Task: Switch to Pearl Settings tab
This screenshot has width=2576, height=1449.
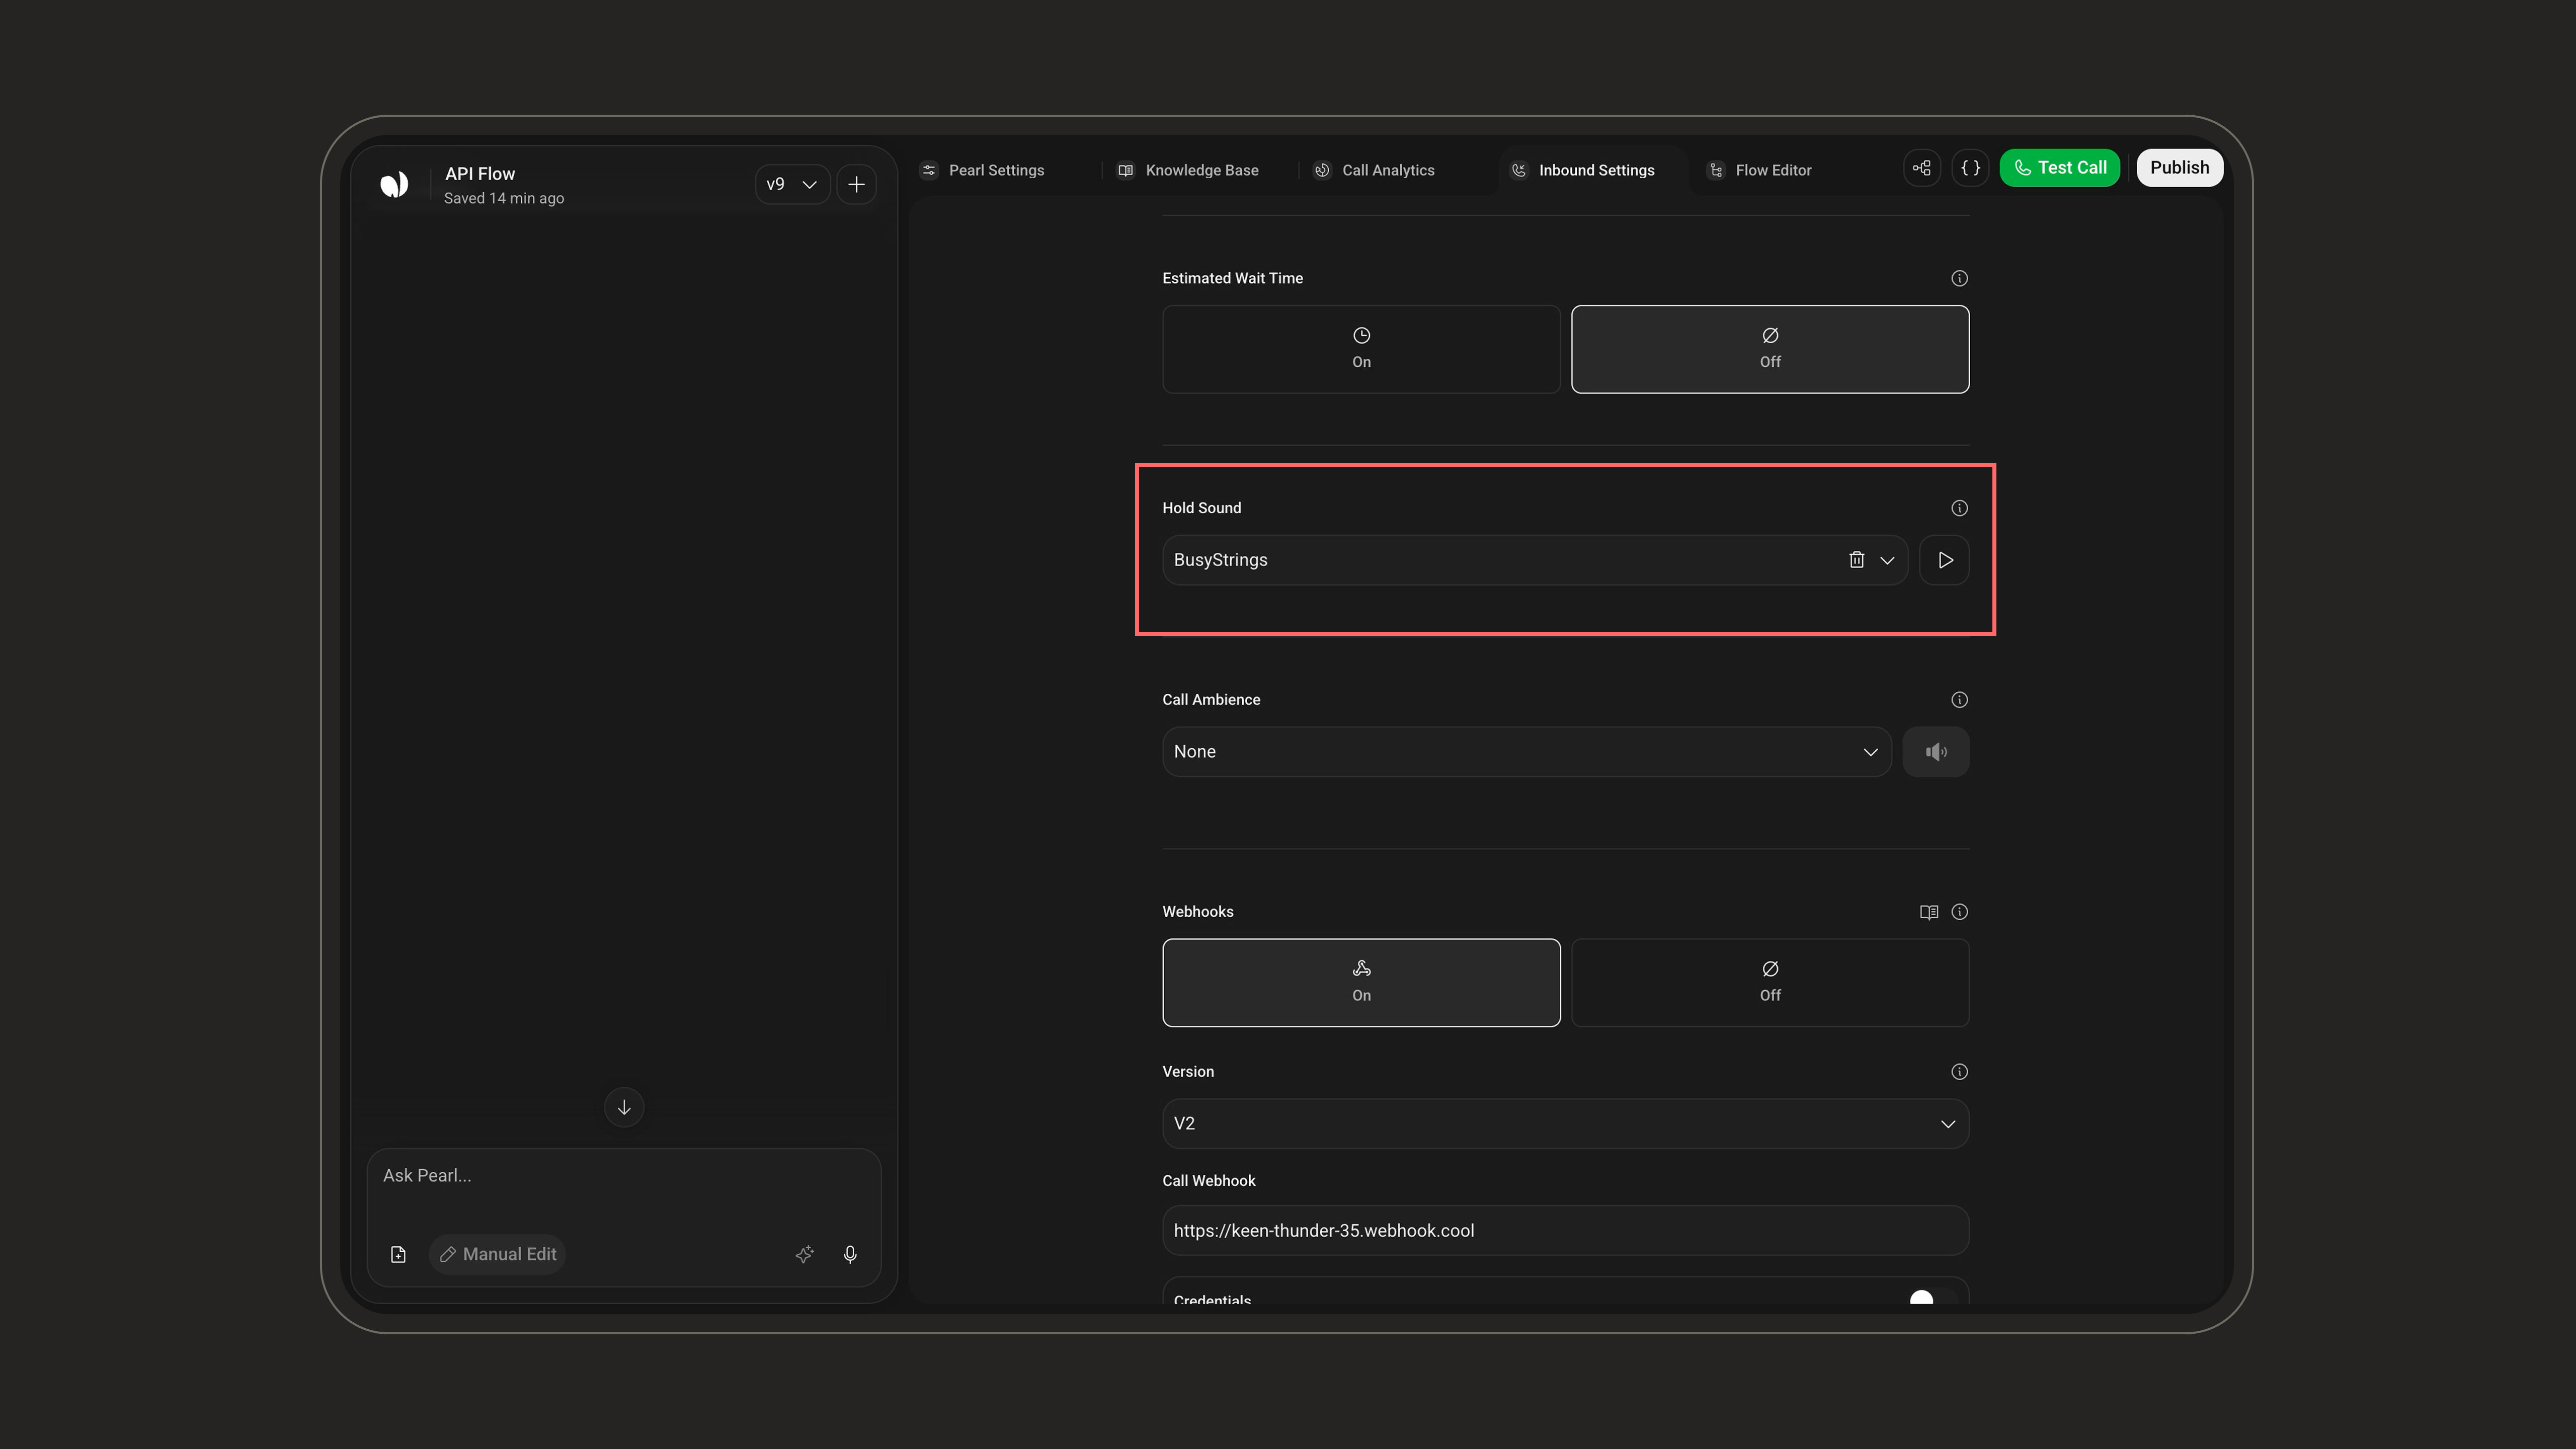Action: 983,170
